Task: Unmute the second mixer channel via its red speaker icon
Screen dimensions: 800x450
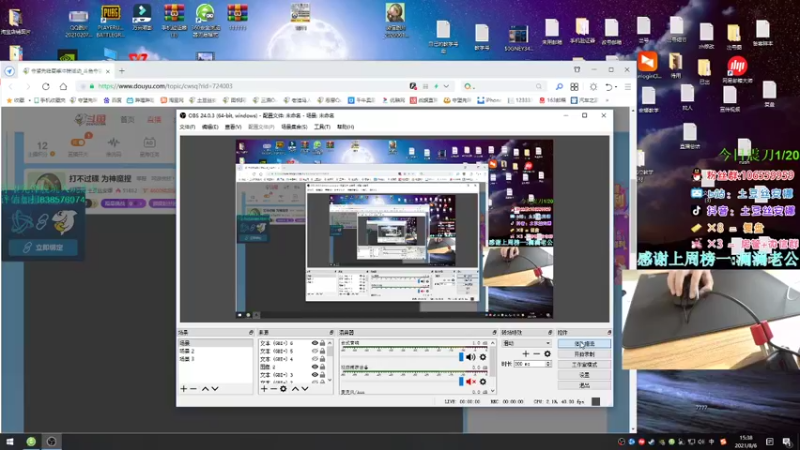Action: 470,382
